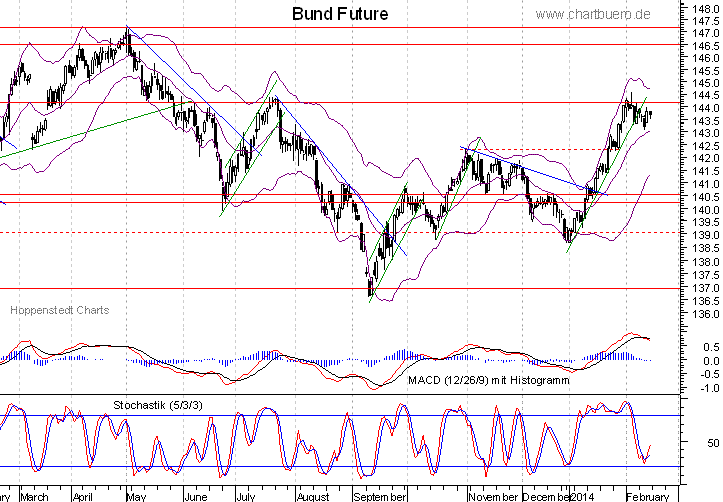Click the 140.0 price axis value
The height and width of the screenshot is (502, 723).
pos(706,210)
